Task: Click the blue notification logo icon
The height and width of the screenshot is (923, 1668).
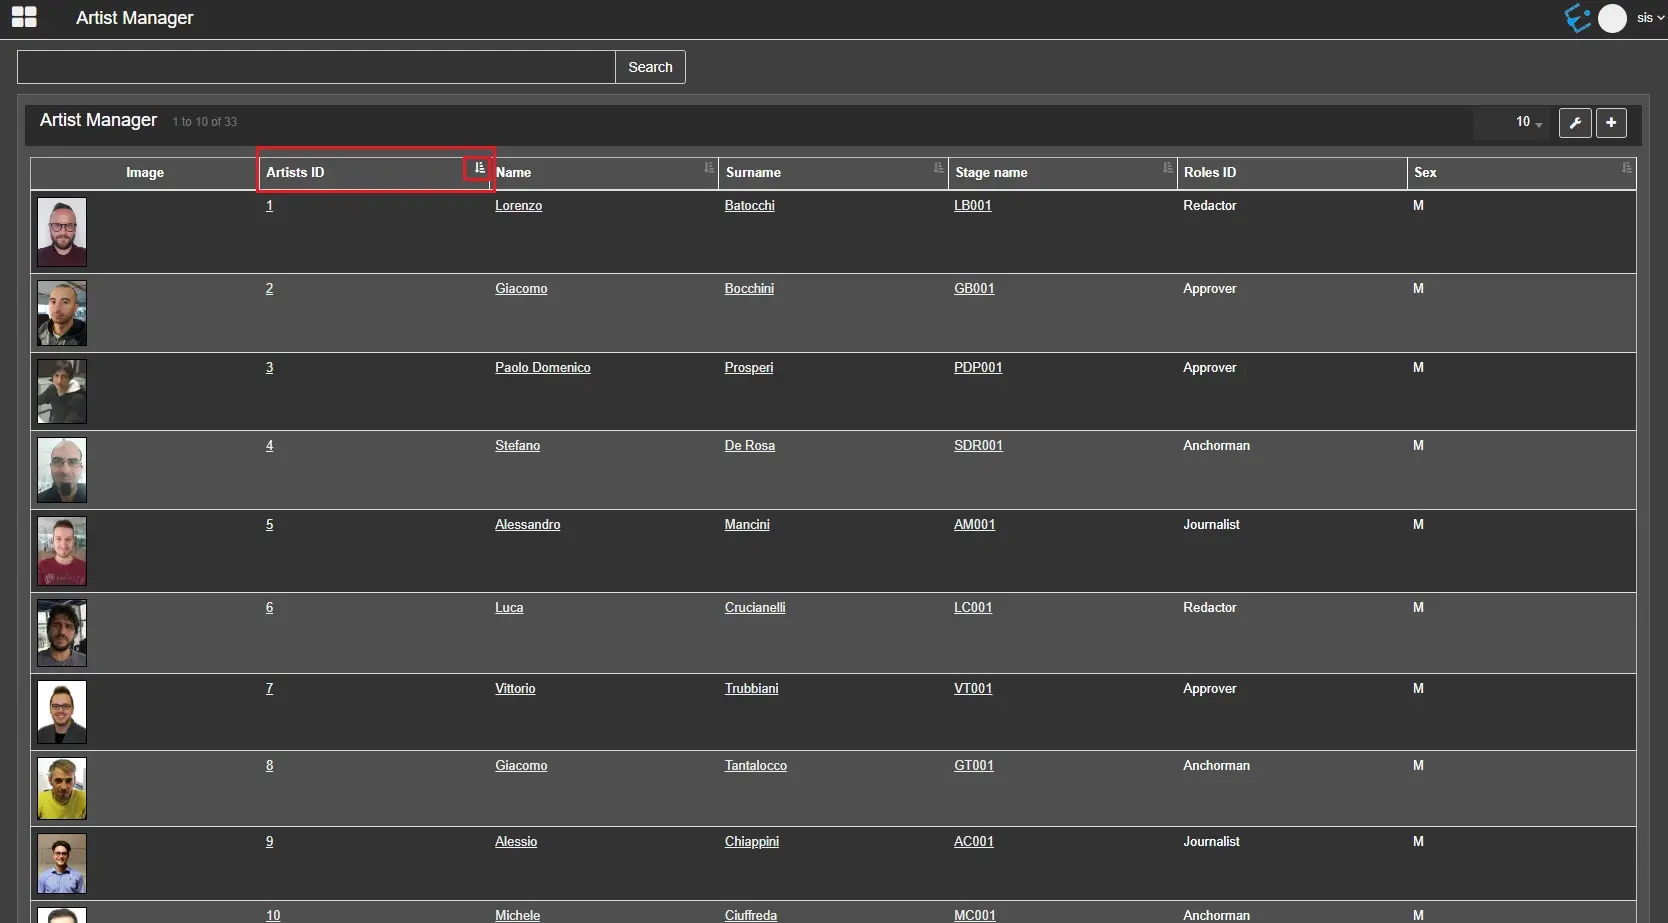Action: click(x=1577, y=18)
